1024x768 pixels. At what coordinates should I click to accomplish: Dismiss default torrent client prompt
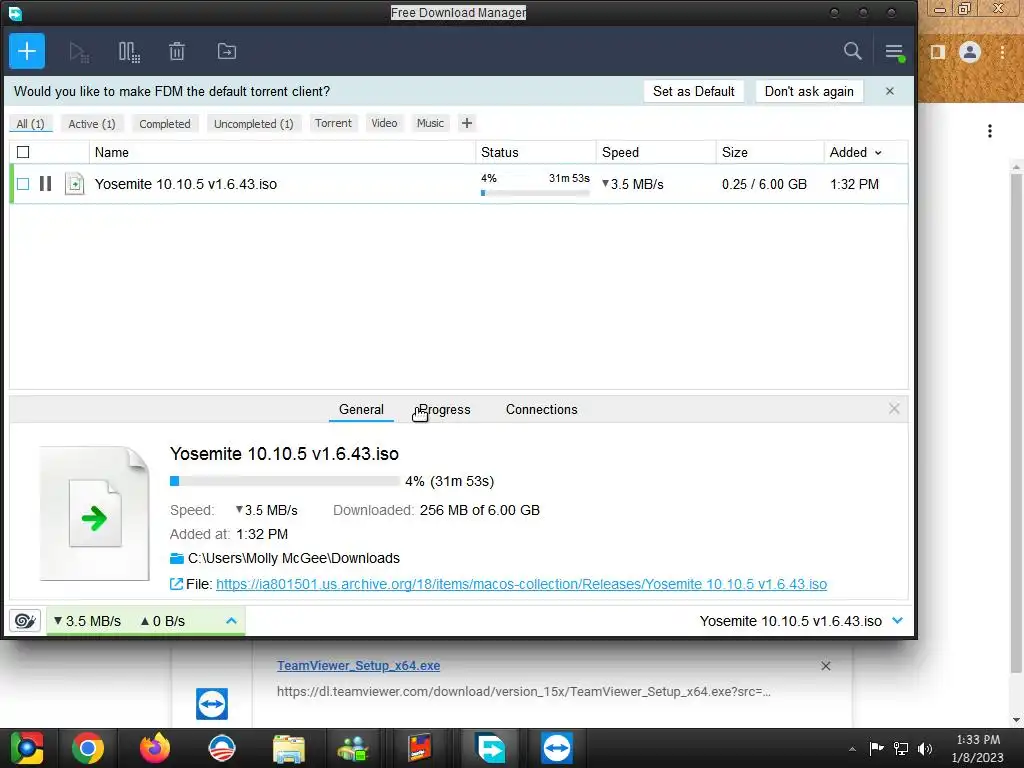click(889, 91)
